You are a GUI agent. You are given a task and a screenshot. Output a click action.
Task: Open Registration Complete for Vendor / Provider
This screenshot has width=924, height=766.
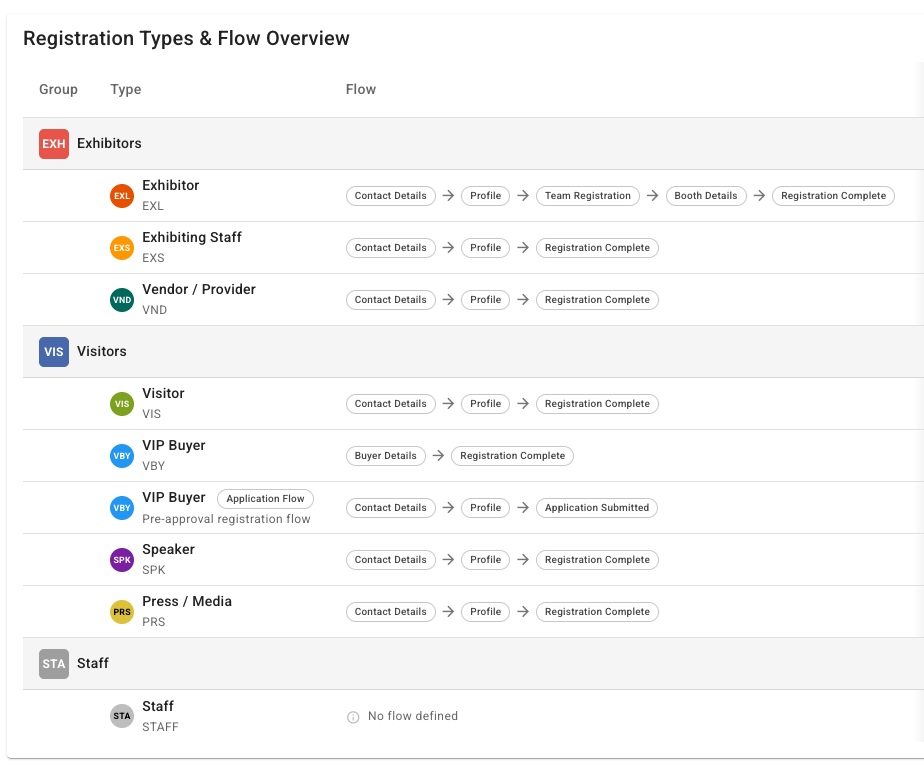click(597, 299)
